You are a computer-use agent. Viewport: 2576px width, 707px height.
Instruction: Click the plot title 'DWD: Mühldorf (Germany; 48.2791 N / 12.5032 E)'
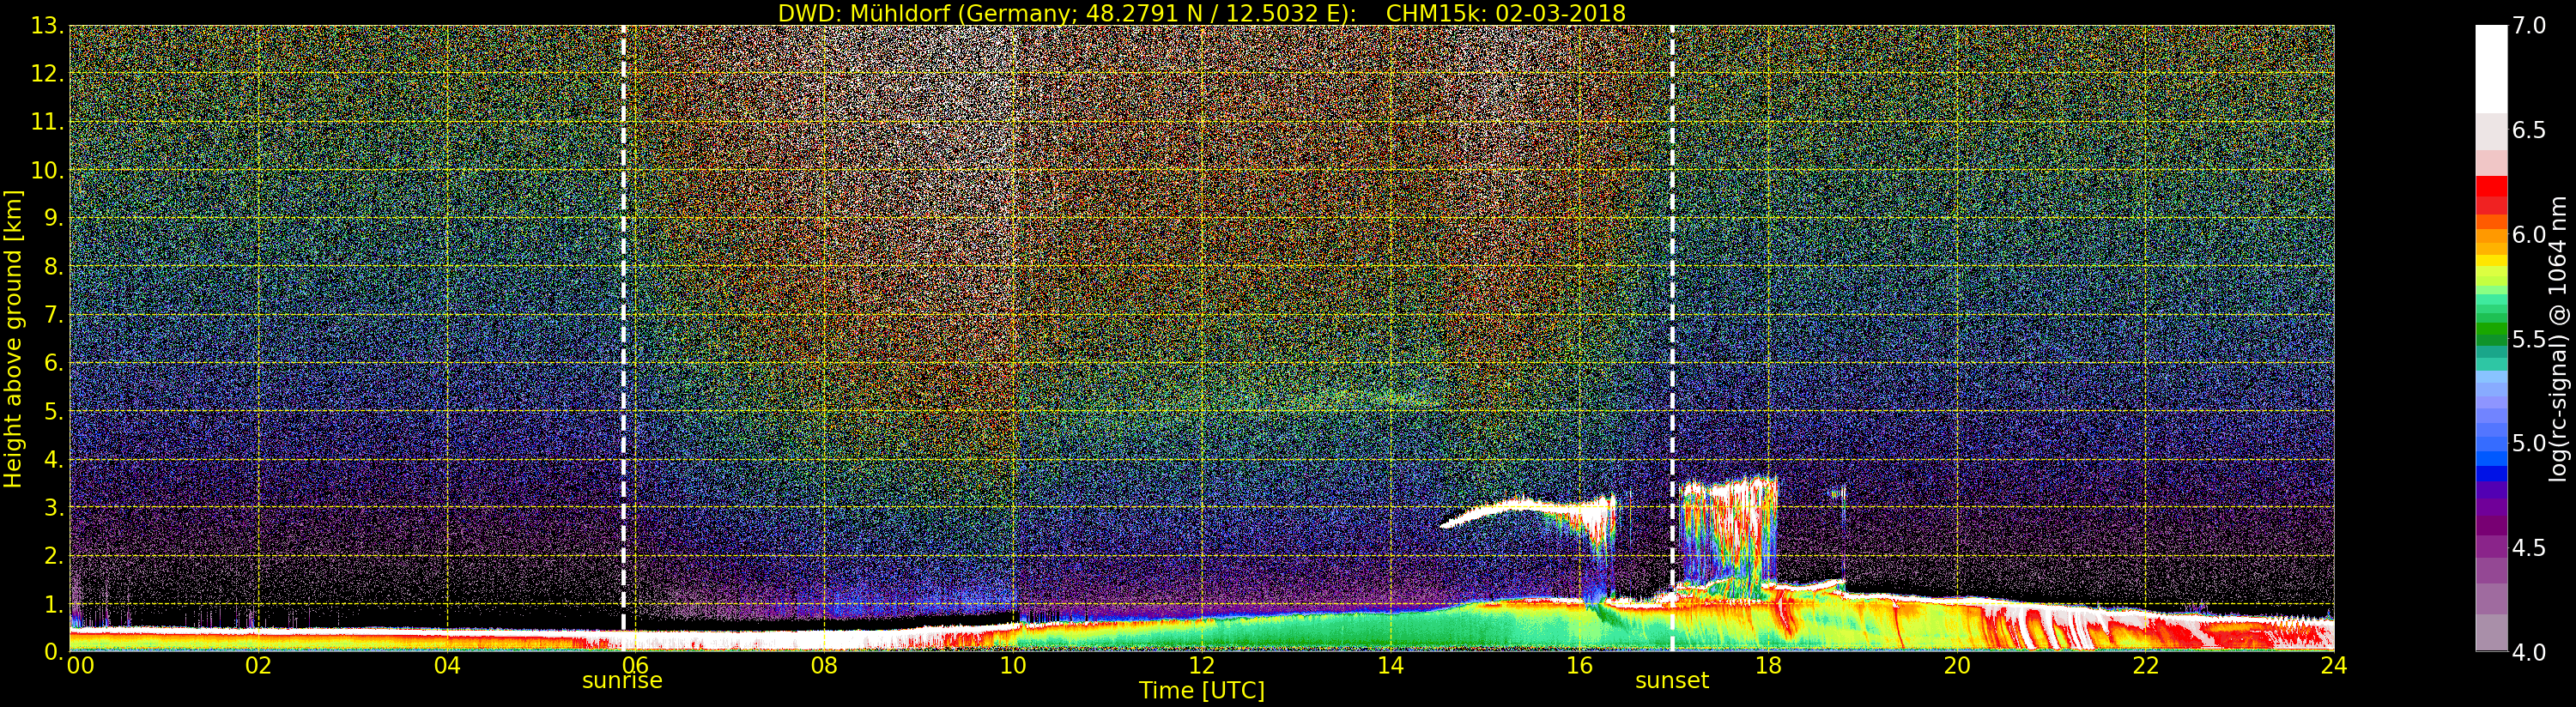(x=1067, y=13)
